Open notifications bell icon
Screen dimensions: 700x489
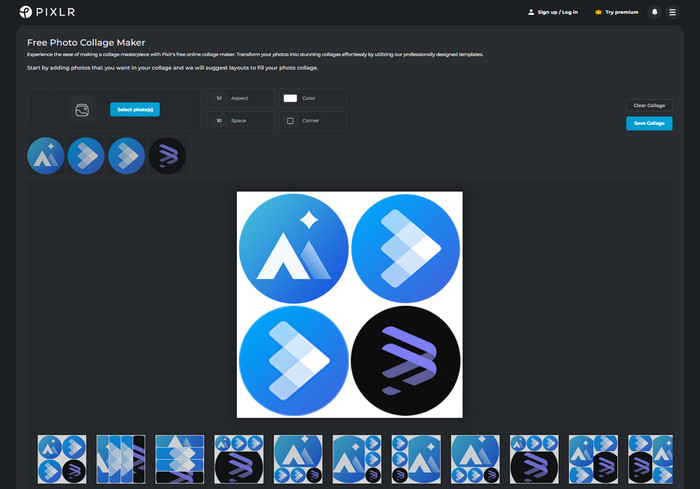654,12
